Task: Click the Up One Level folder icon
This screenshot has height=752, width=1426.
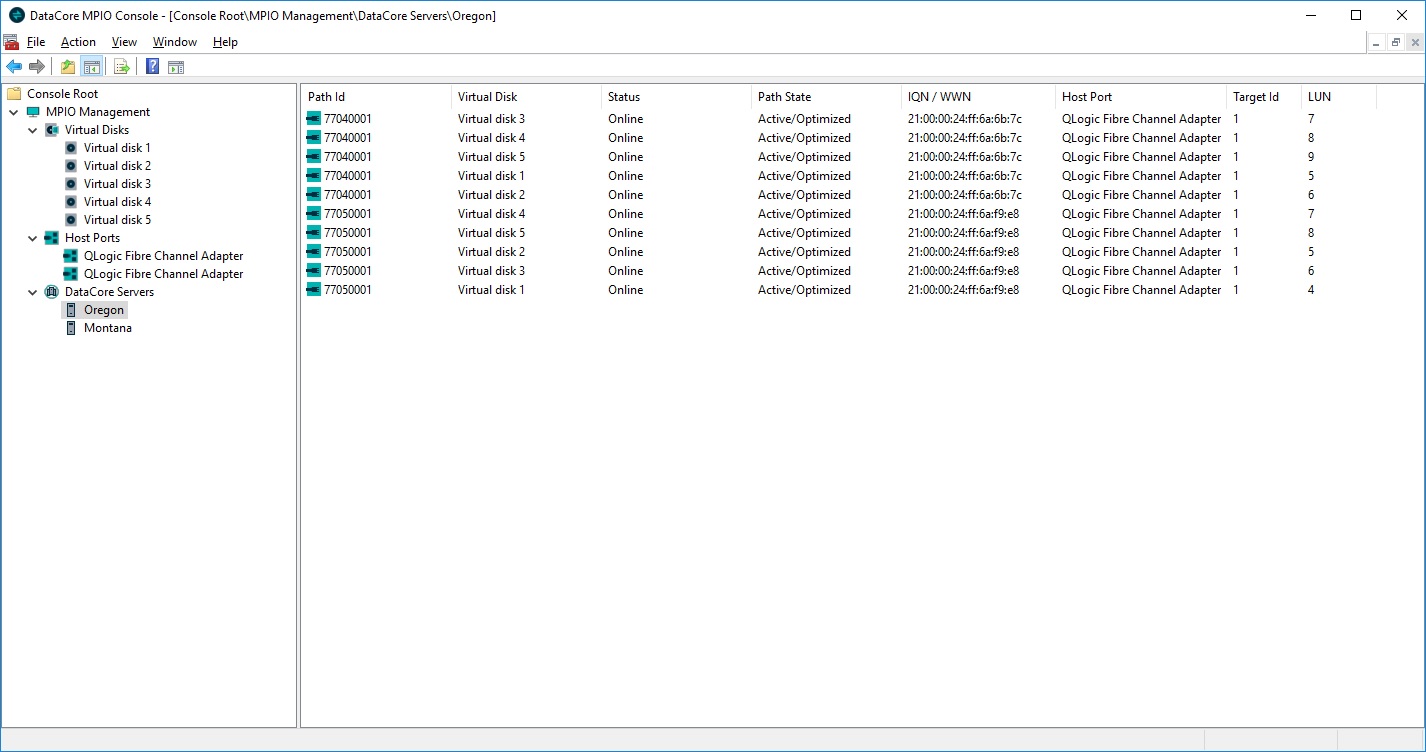Action: tap(68, 67)
